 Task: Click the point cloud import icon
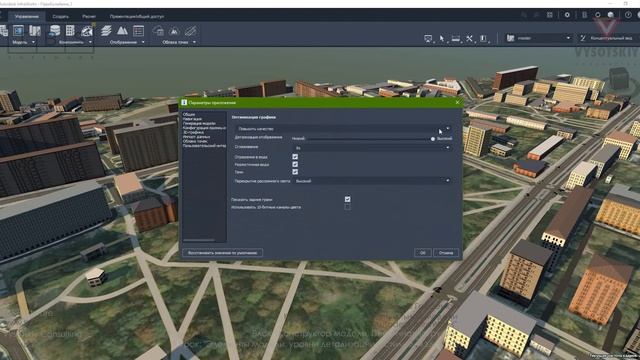(158, 31)
